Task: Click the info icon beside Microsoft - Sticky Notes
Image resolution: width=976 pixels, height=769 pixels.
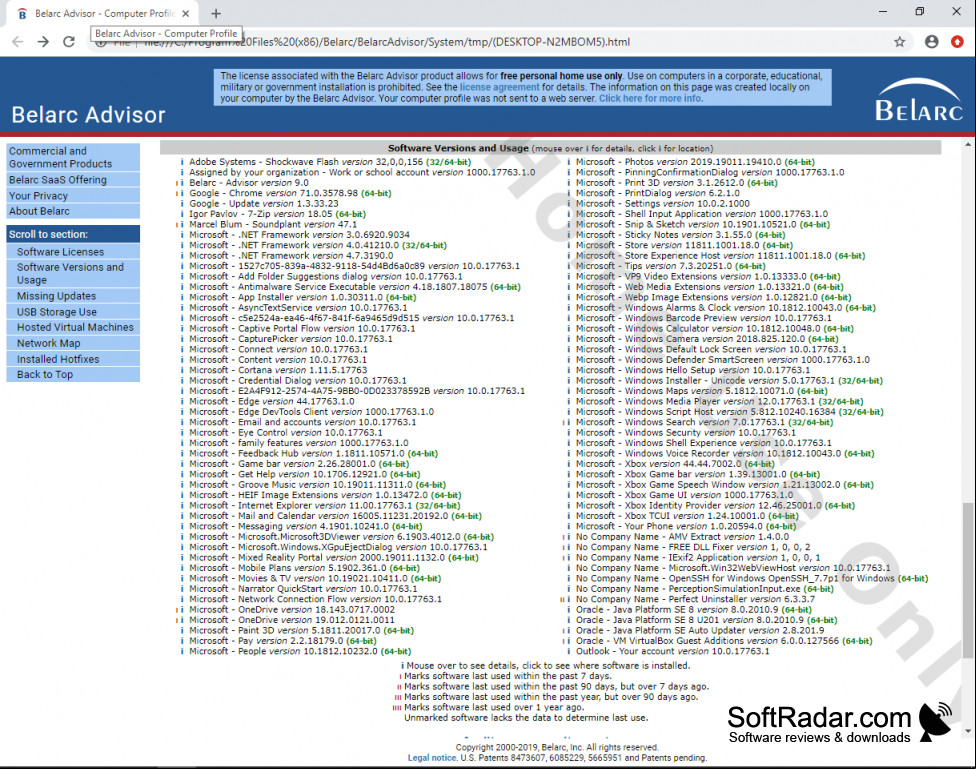Action: point(568,235)
